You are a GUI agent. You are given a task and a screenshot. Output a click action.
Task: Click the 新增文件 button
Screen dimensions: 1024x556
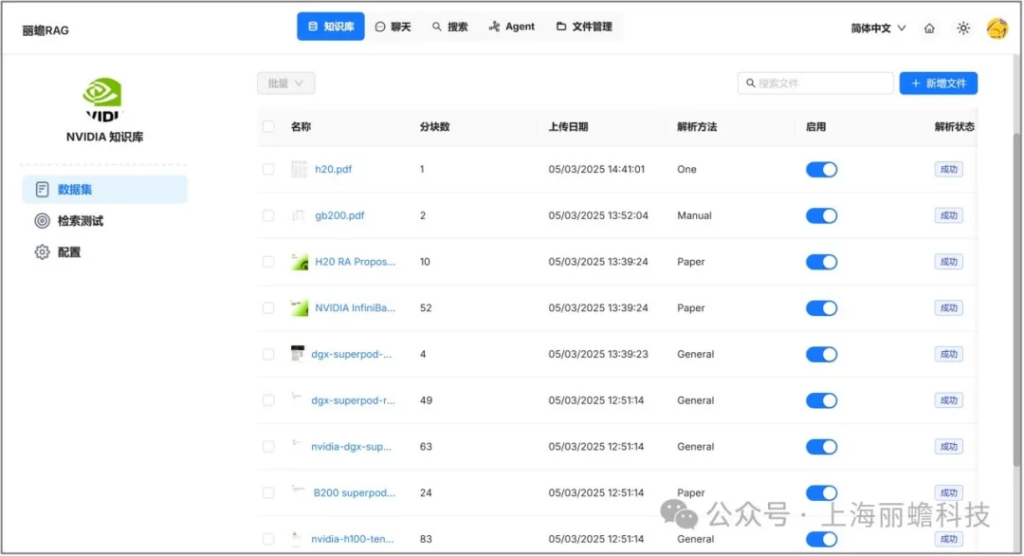[938, 83]
